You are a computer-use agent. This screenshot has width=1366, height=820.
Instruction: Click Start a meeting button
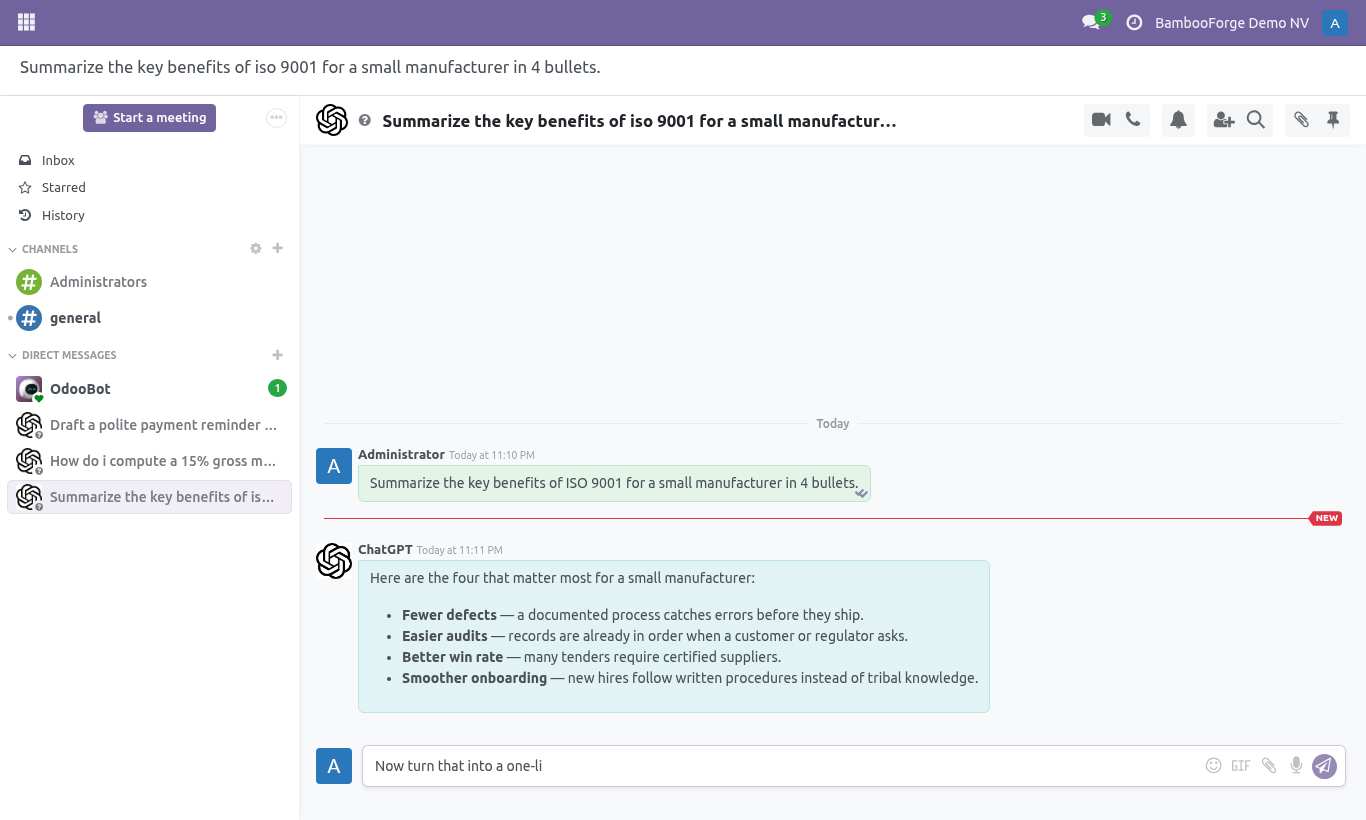pos(149,118)
